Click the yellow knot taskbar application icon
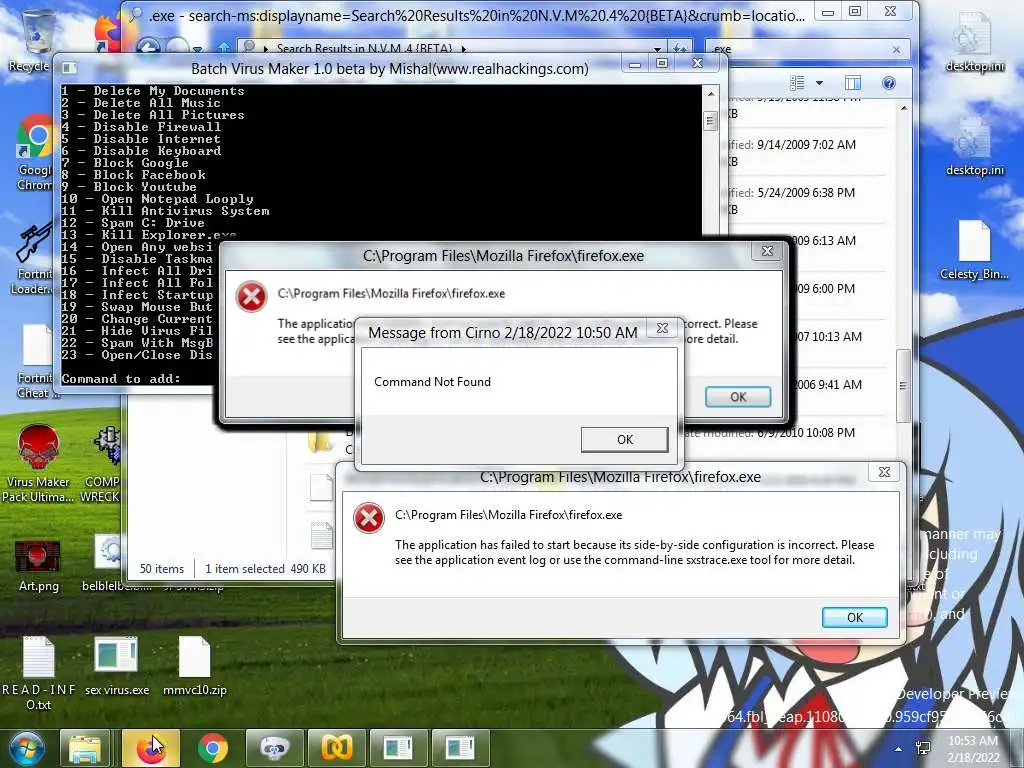The width and height of the screenshot is (1024, 768). [336, 748]
